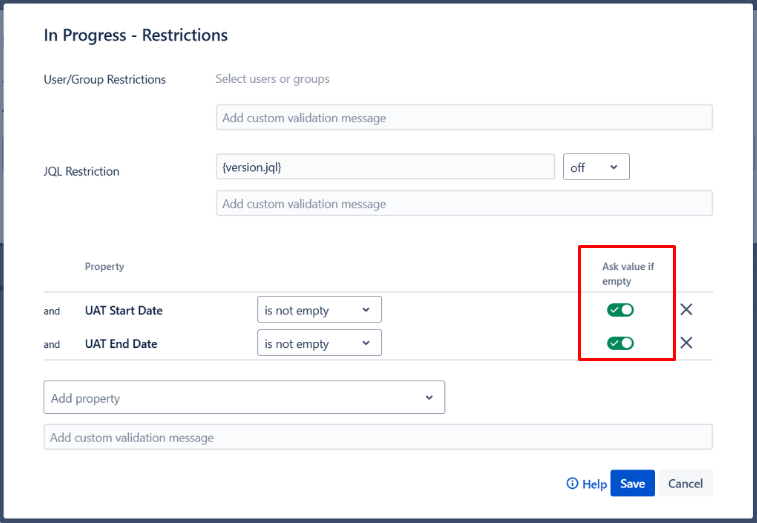Delete the UAT End Date property row

(x=686, y=343)
